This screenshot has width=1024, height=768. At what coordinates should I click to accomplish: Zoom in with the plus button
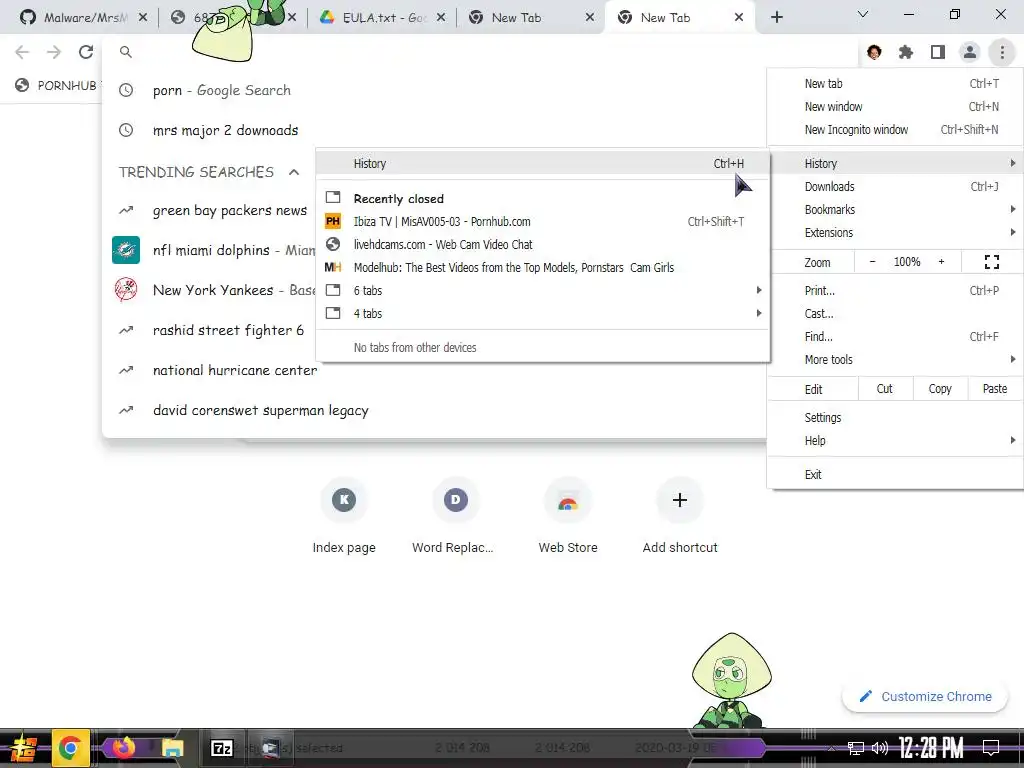pos(941,262)
